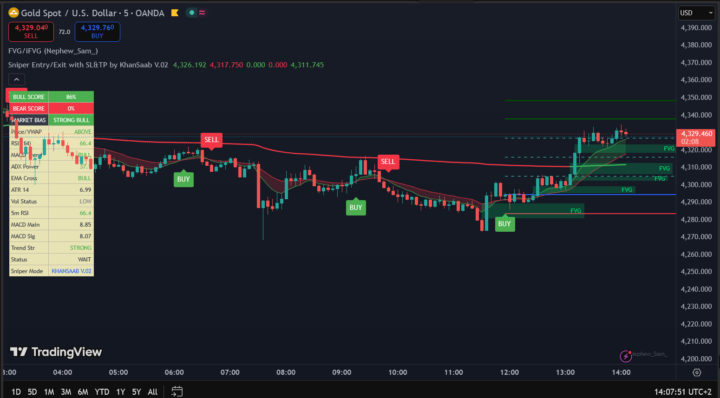Click the WAIT status value

[x=84, y=259]
